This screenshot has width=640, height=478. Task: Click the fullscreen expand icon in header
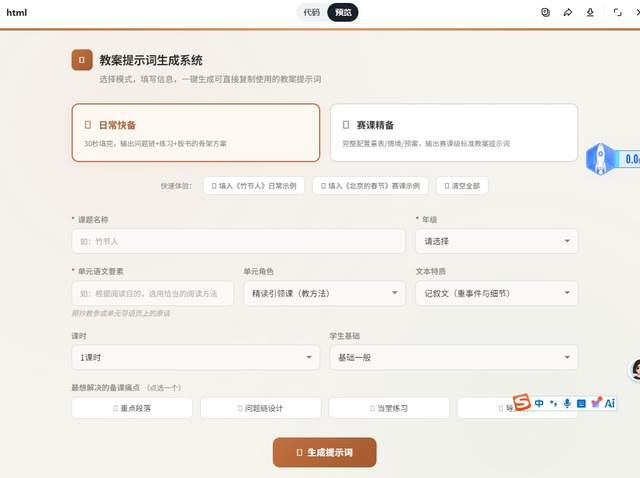tap(618, 12)
